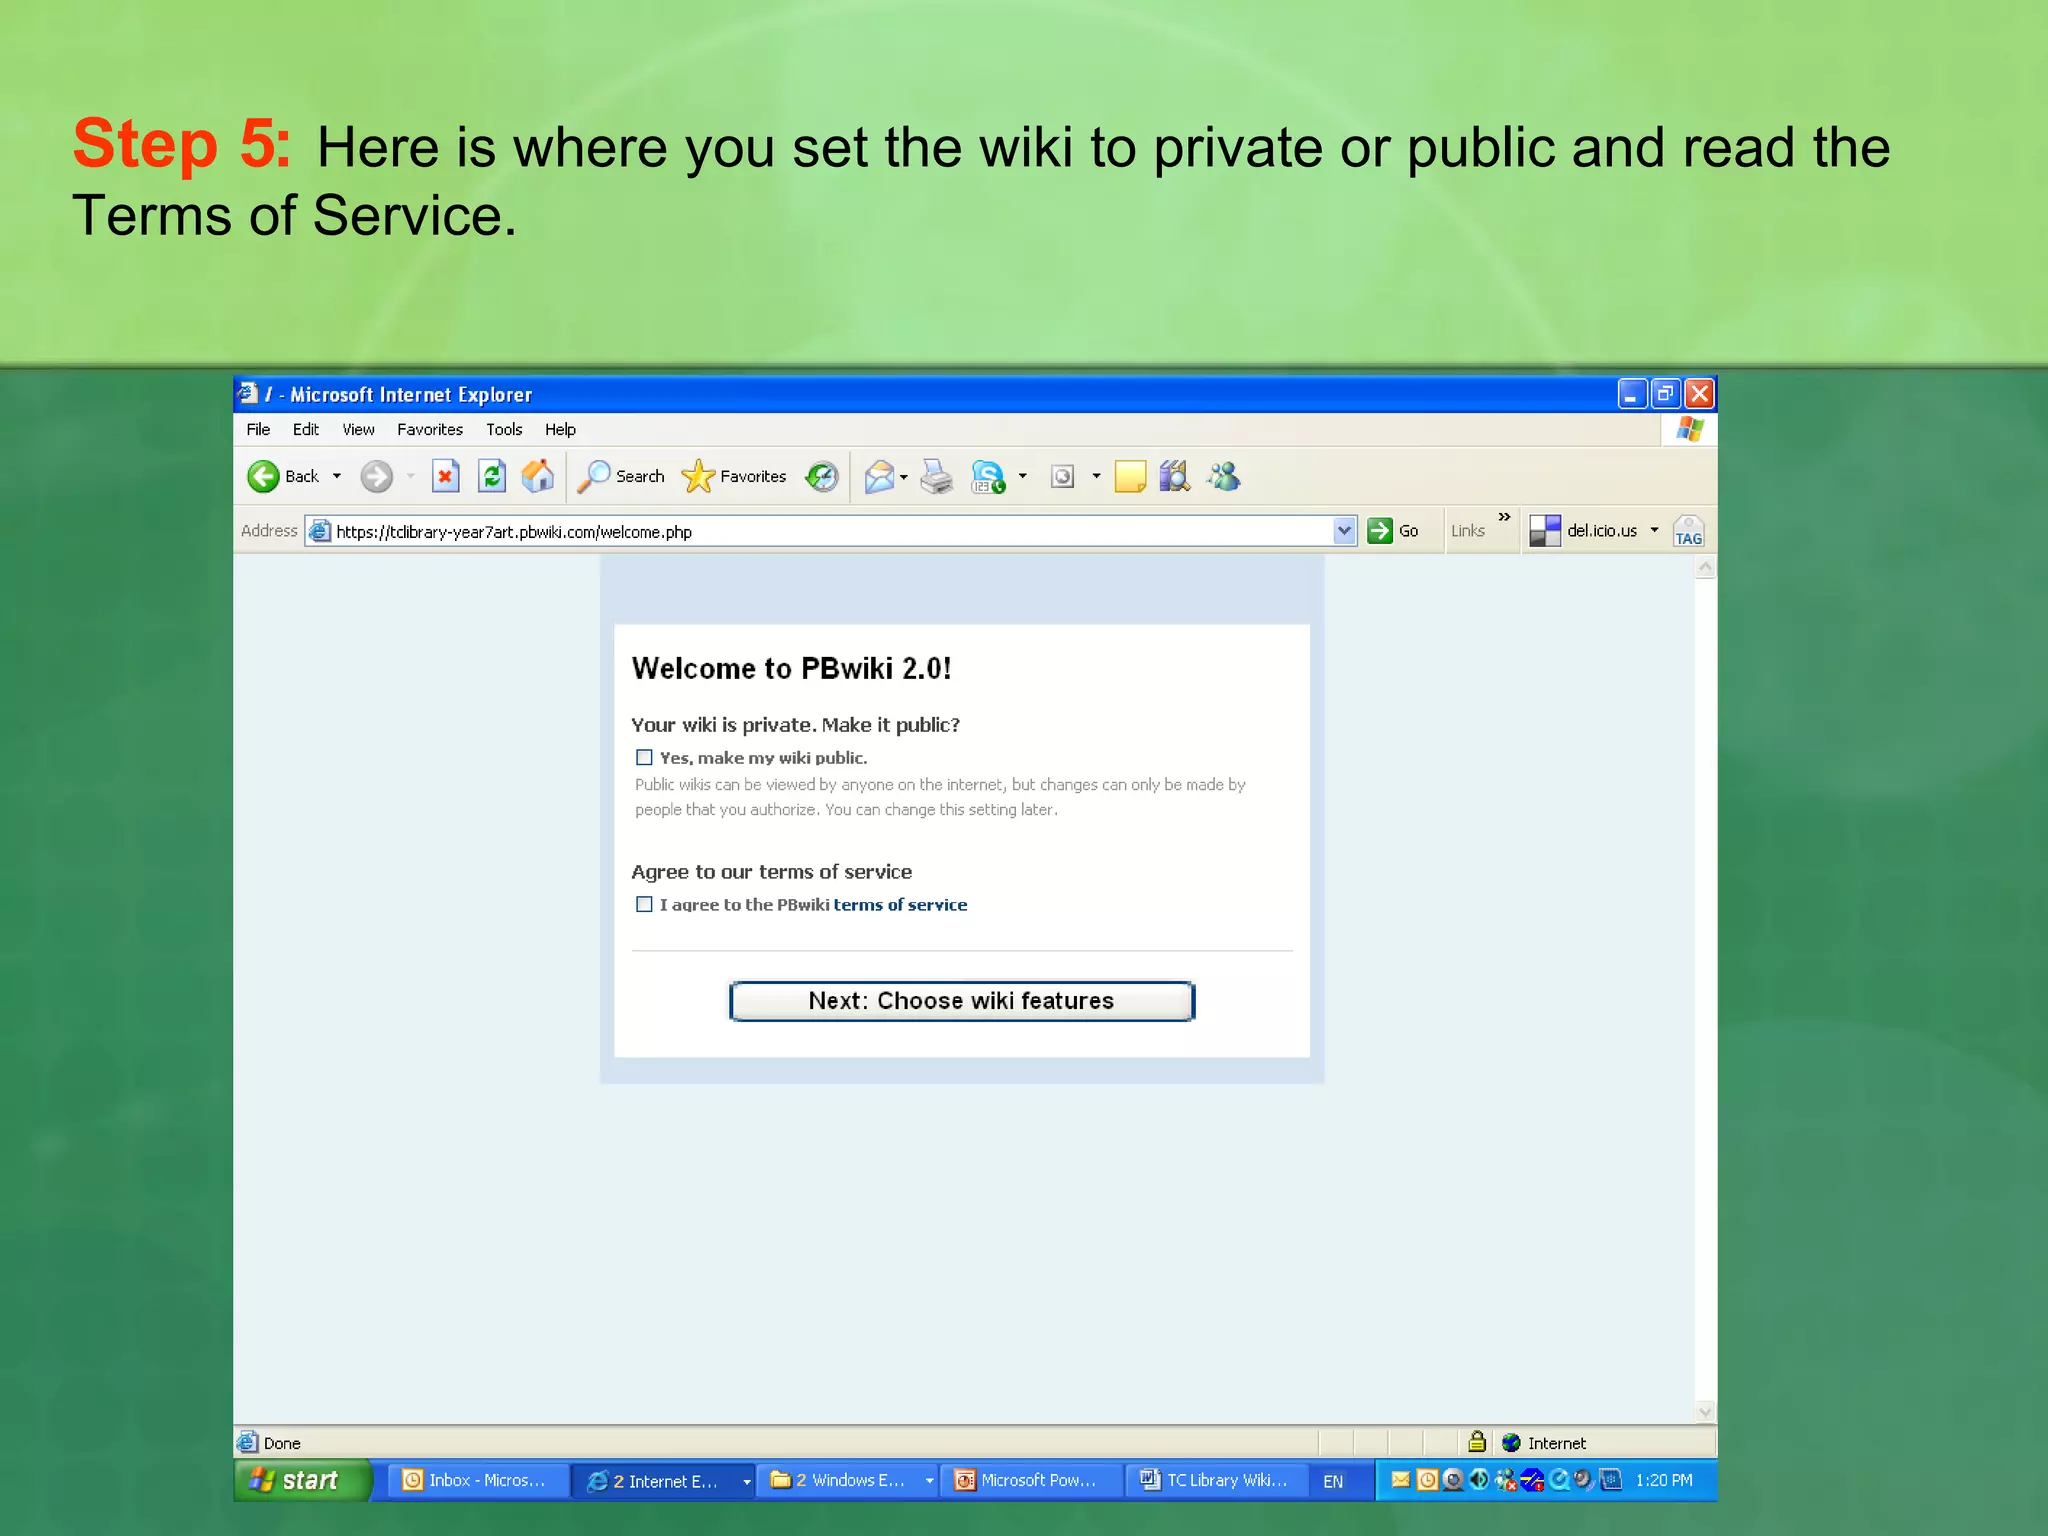Open the View menu
2048x1536 pixels.
pyautogui.click(x=358, y=429)
